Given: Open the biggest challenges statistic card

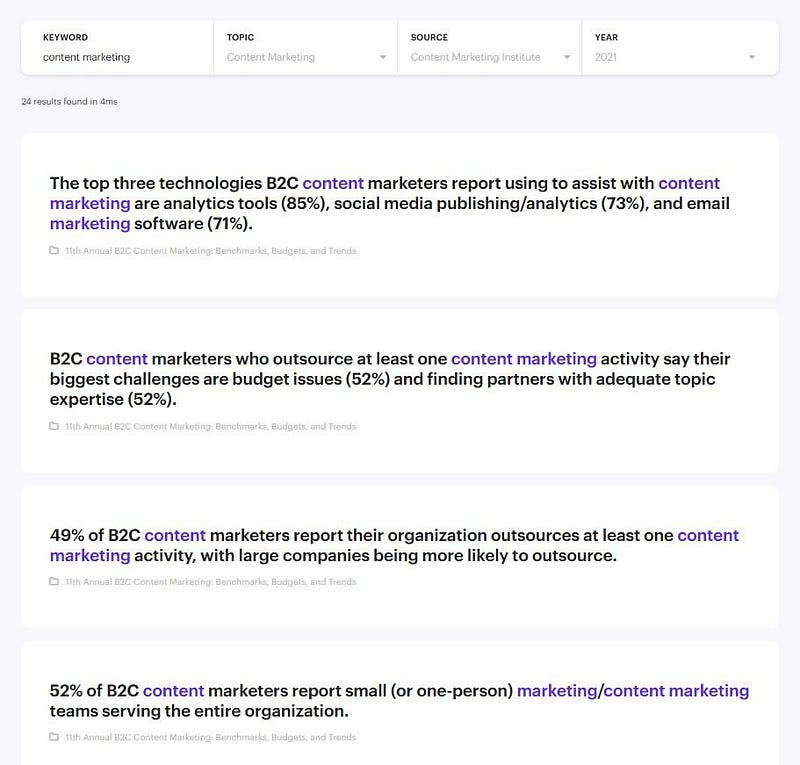Looking at the screenshot, I should pyautogui.click(x=400, y=391).
